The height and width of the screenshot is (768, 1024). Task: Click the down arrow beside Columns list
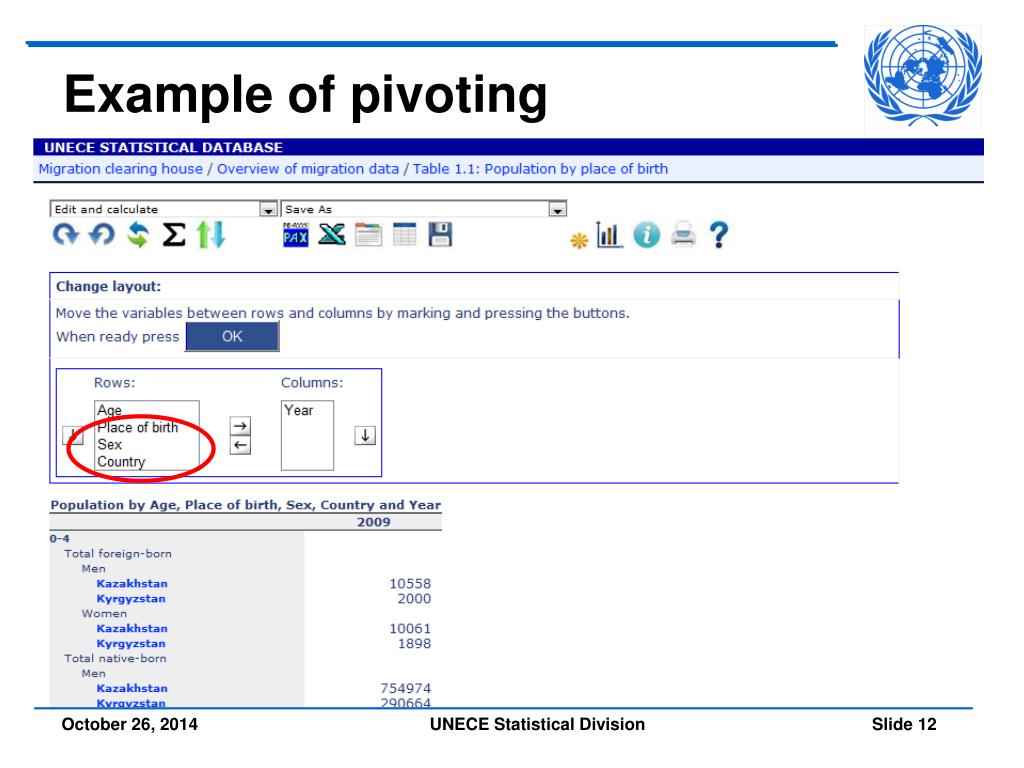click(365, 435)
